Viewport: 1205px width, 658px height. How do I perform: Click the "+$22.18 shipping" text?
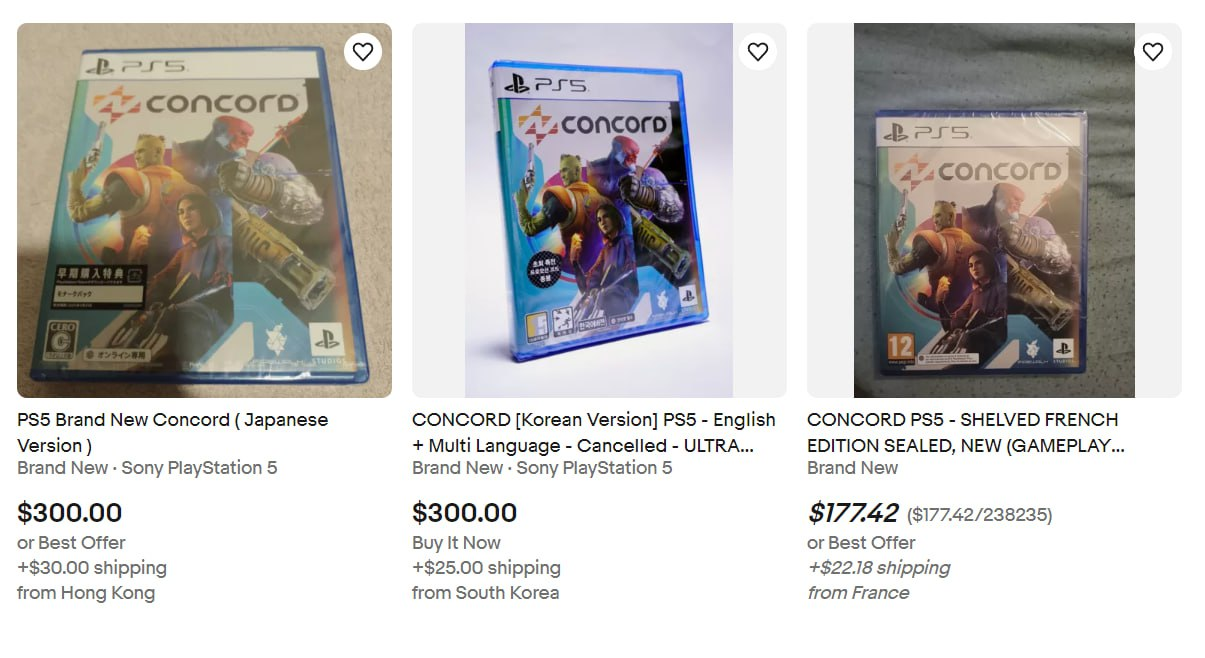tap(878, 568)
